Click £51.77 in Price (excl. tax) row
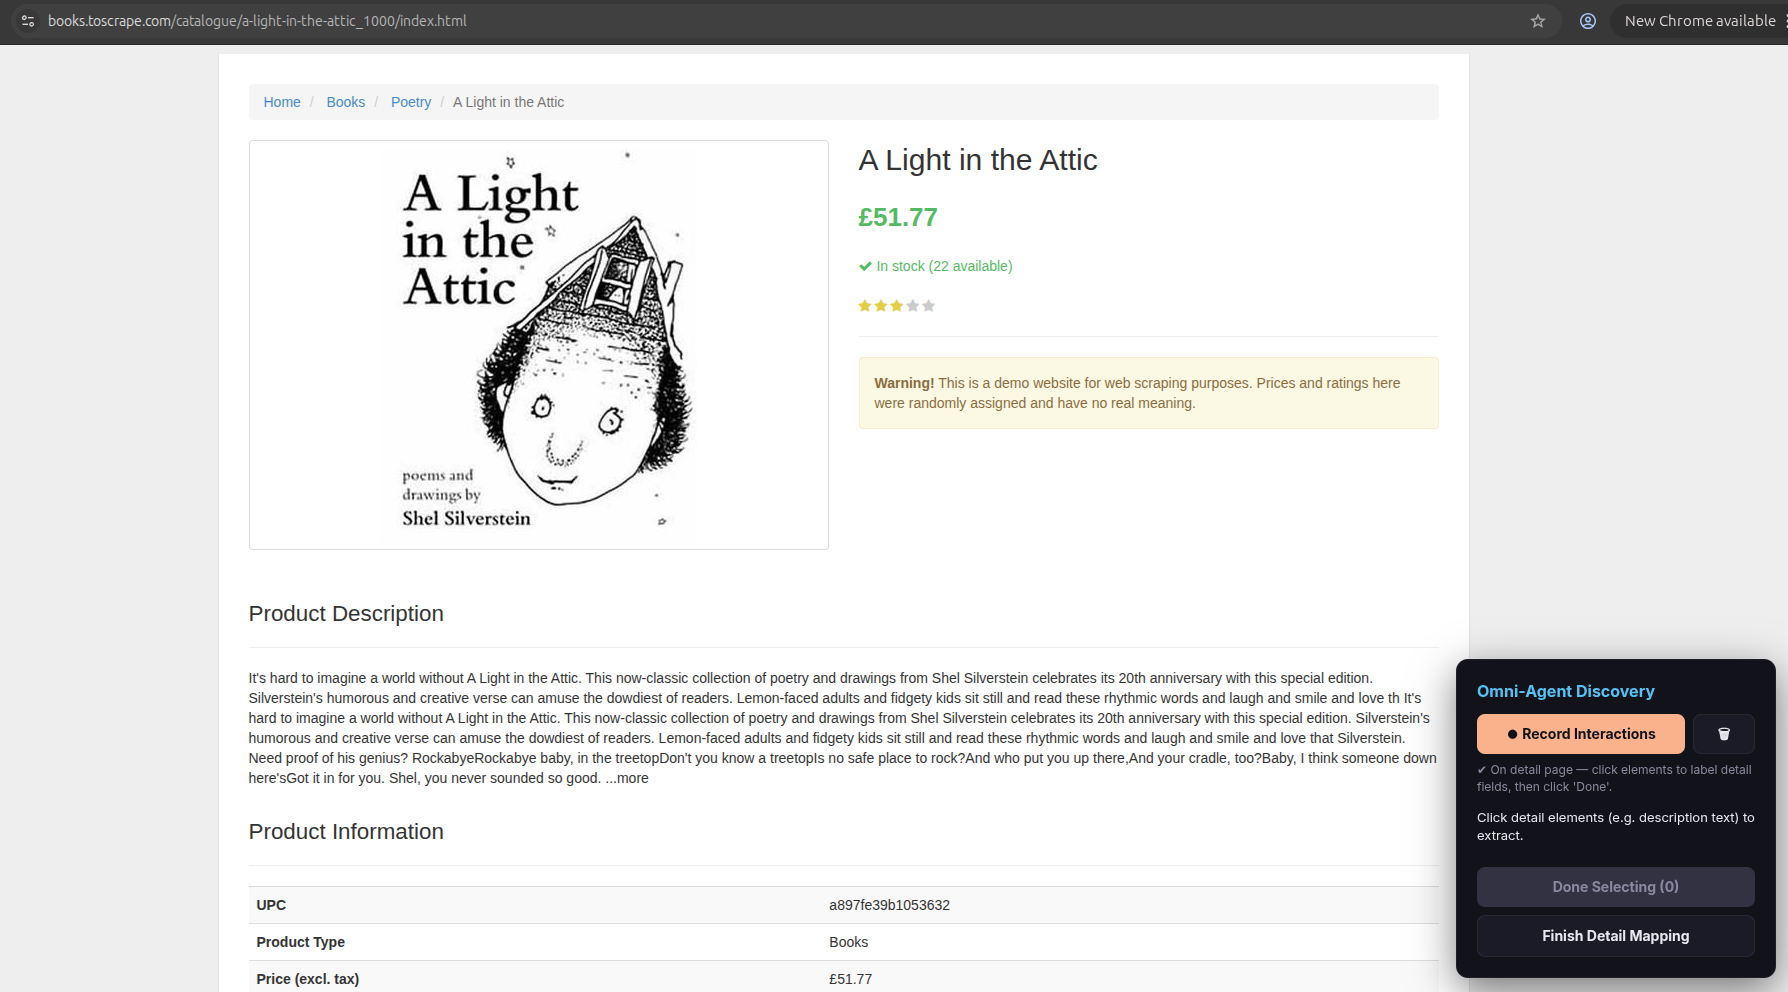 tap(851, 979)
